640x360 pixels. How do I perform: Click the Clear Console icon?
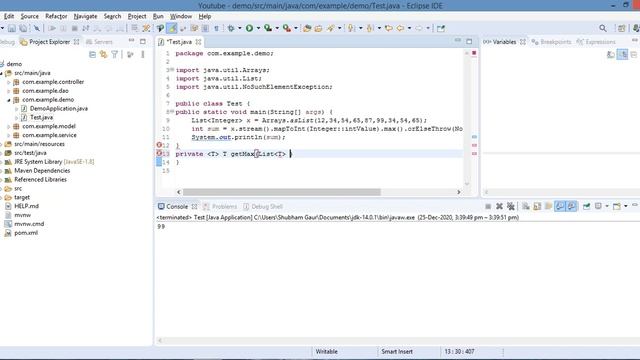pyautogui.click(x=526, y=207)
